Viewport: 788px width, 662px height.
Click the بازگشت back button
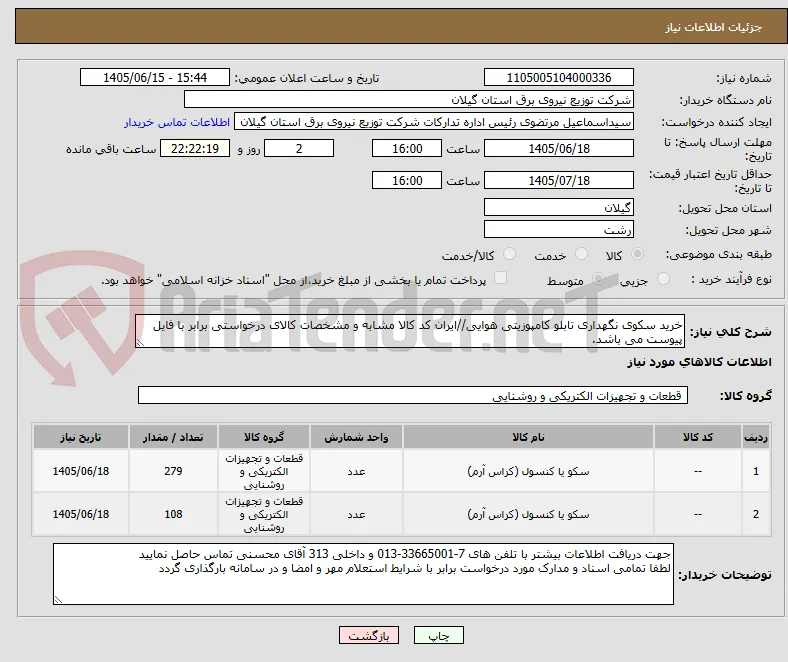click(369, 635)
